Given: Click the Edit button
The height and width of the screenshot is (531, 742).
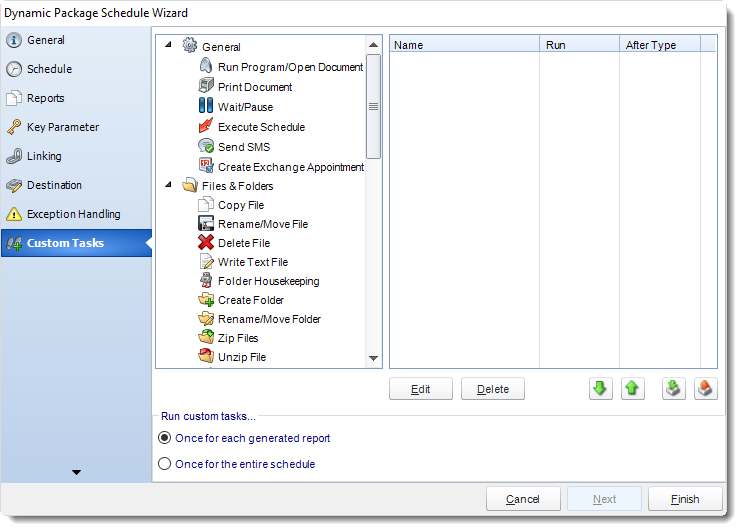Looking at the screenshot, I should coord(421,389).
